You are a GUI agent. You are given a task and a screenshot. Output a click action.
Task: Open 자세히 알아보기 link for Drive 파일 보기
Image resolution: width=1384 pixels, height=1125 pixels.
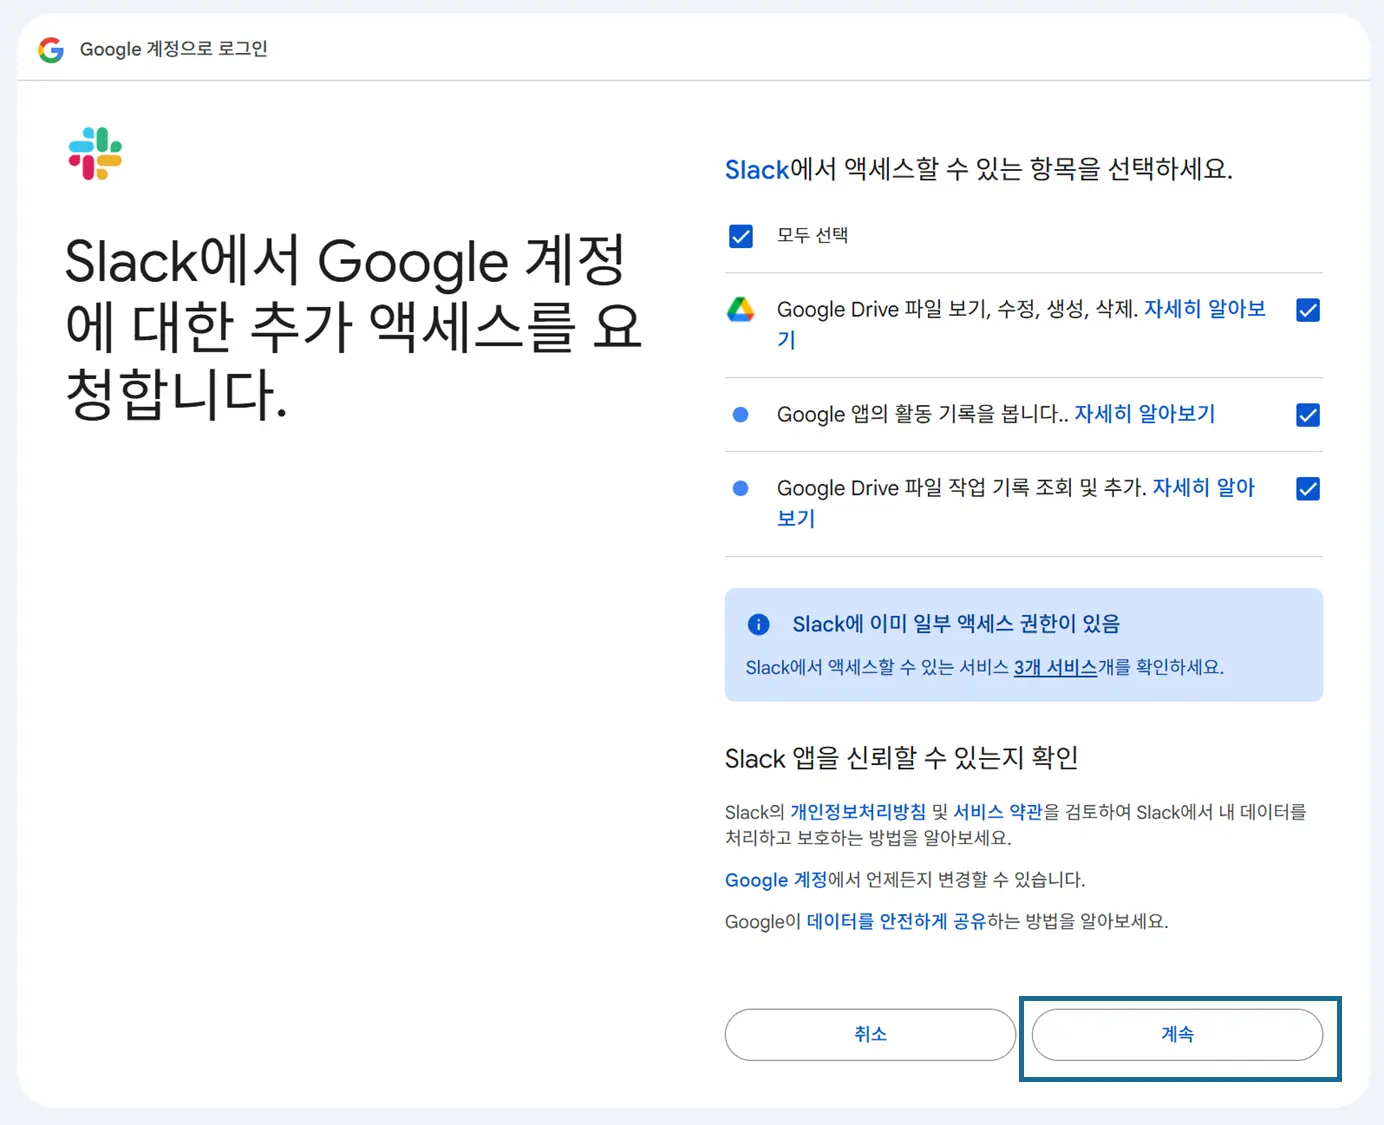point(1204,309)
